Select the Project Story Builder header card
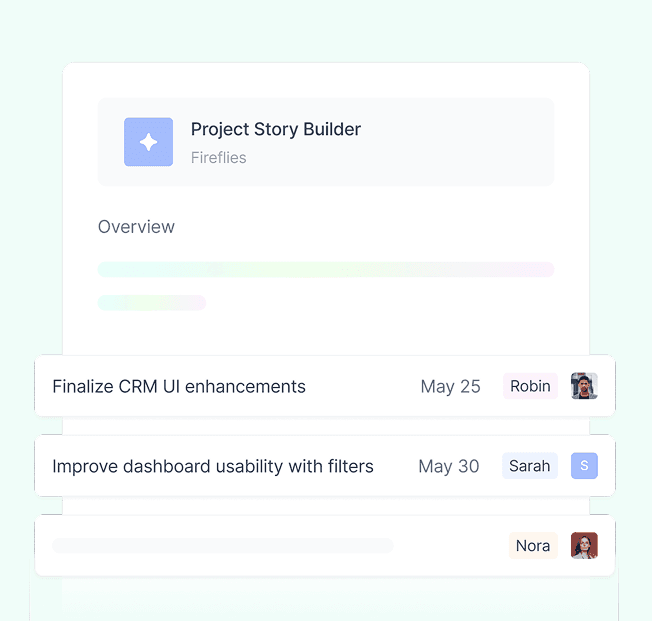The width and height of the screenshot is (652, 621). tap(326, 142)
